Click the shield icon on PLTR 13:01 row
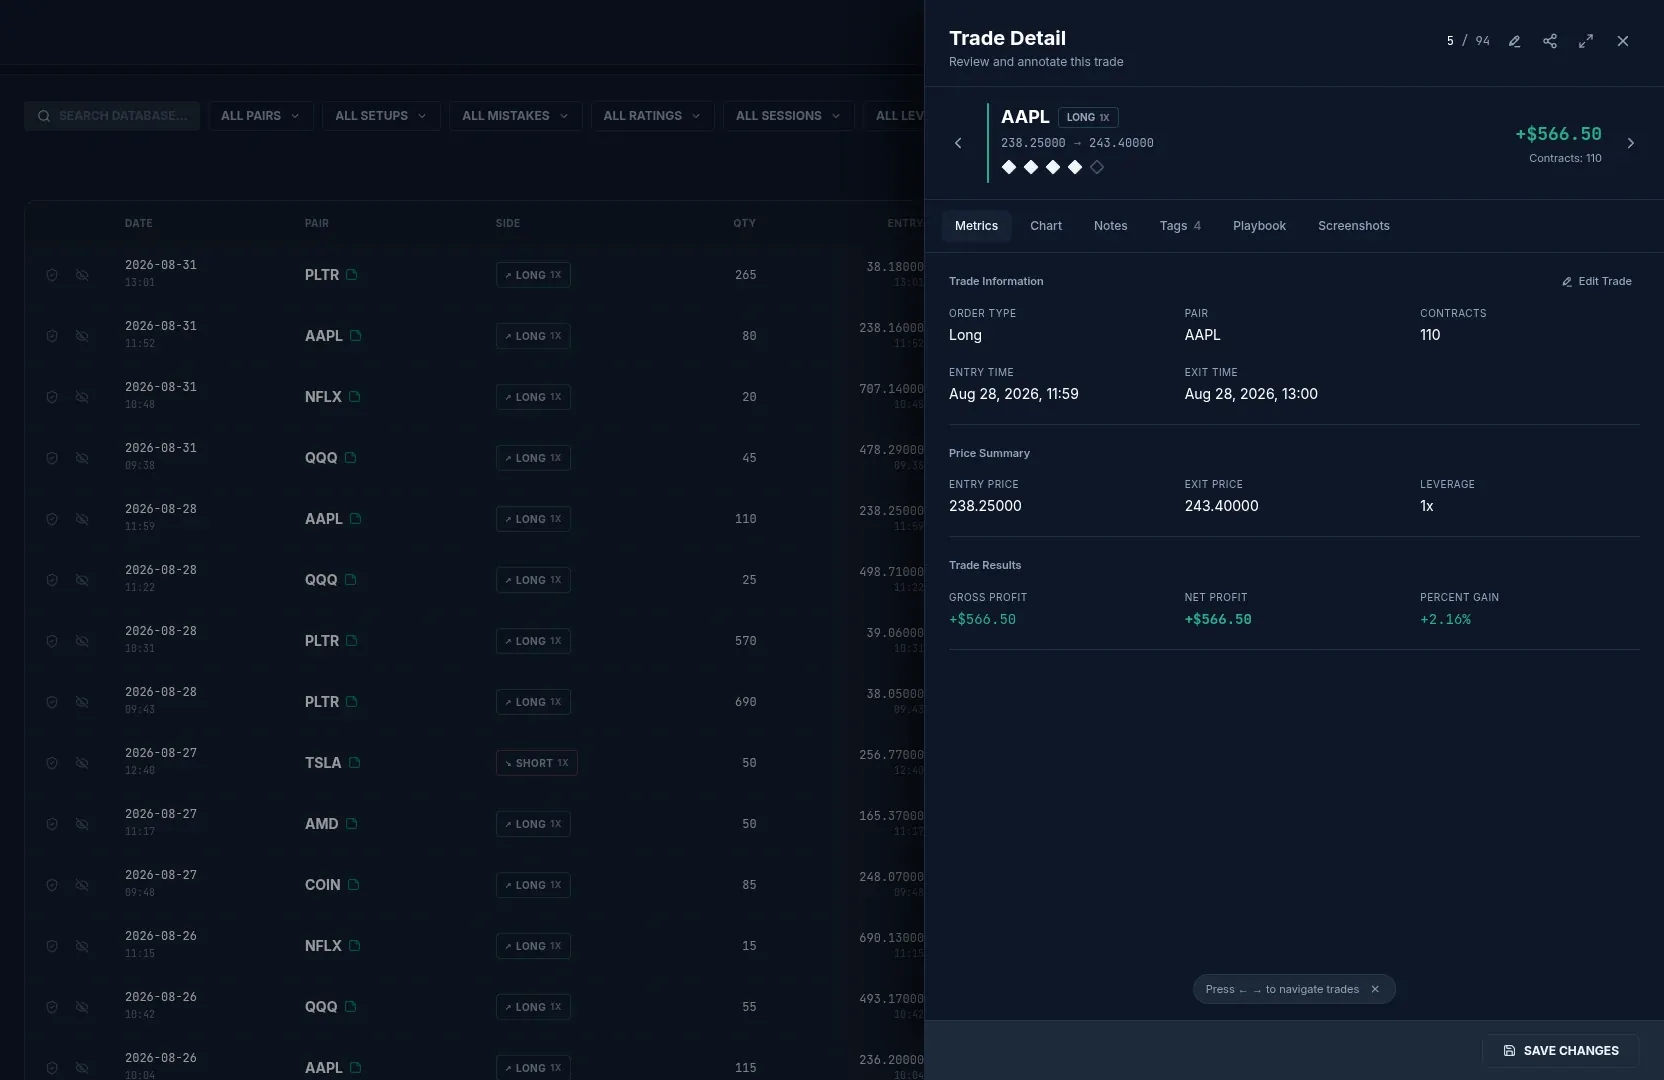Screen dimensions: 1664x1080 pos(52,275)
